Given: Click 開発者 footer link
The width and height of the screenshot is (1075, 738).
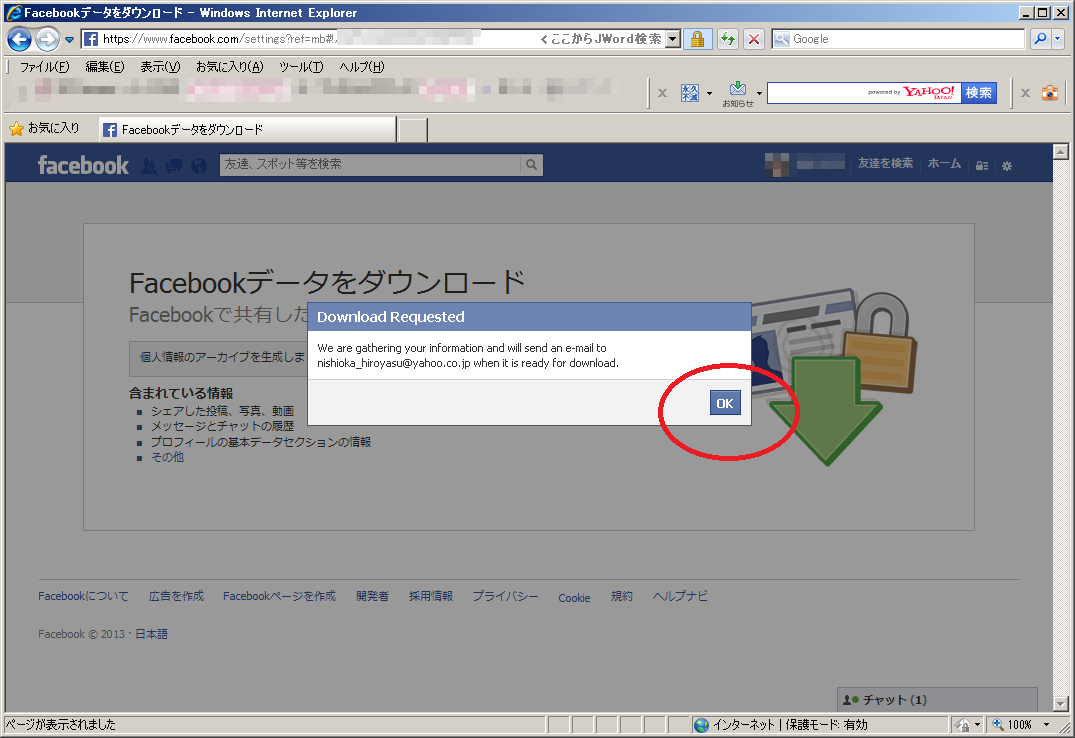Looking at the screenshot, I should pyautogui.click(x=372, y=596).
